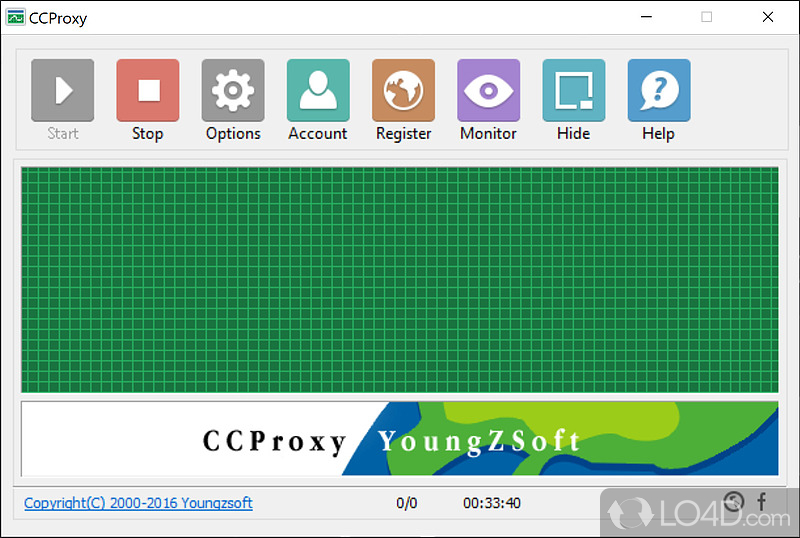This screenshot has width=800, height=538.
Task: Open Options with the gear icon
Action: pyautogui.click(x=233, y=90)
